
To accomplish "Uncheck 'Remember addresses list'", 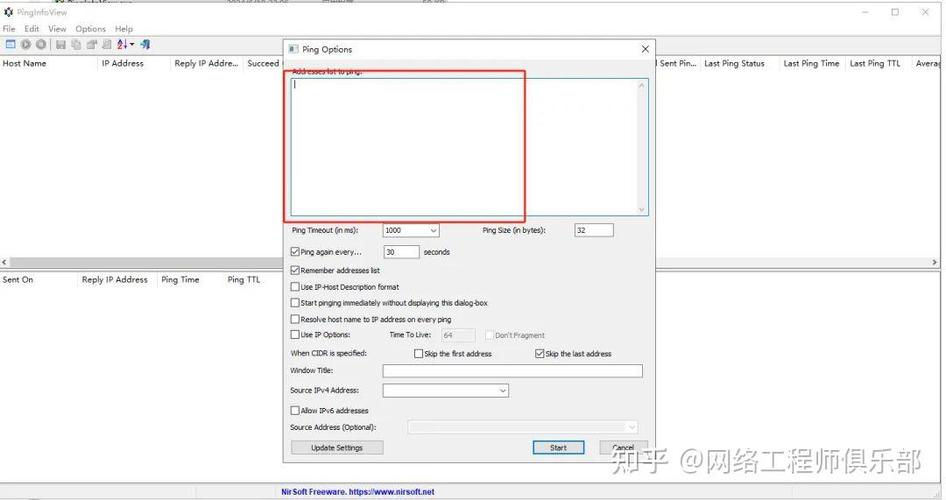I will coord(295,270).
